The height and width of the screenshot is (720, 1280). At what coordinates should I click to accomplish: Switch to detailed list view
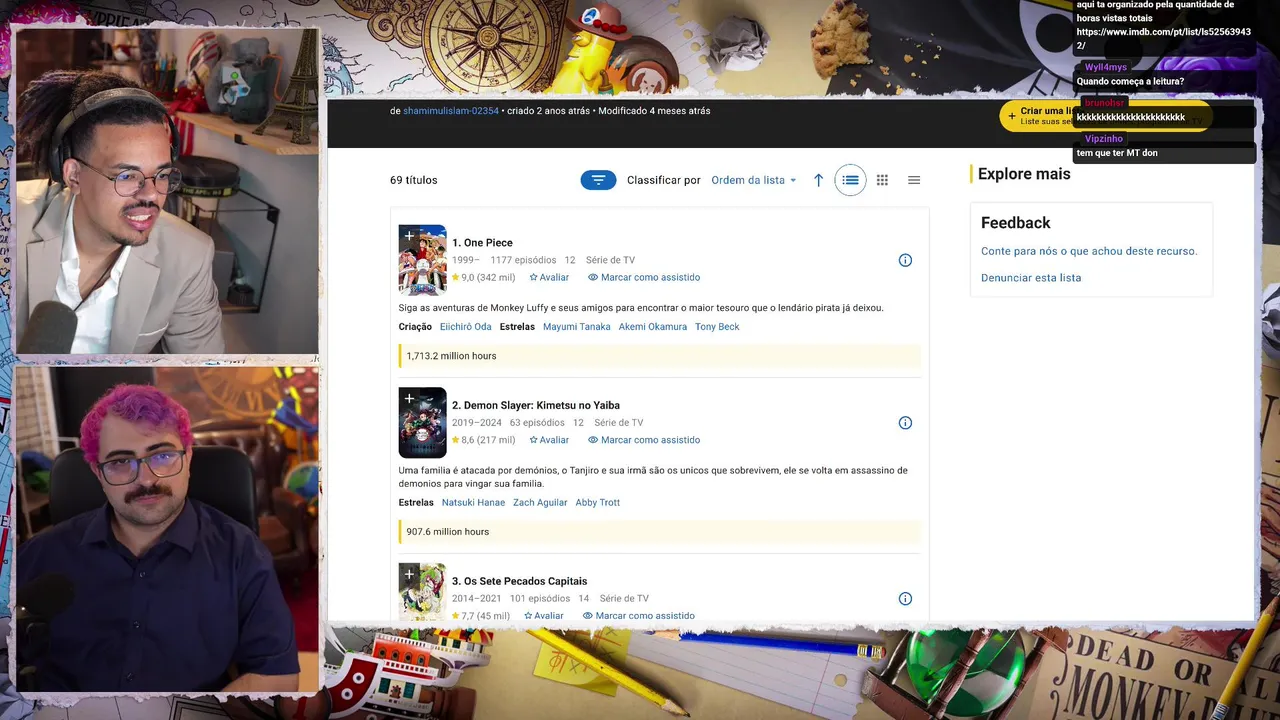point(850,180)
